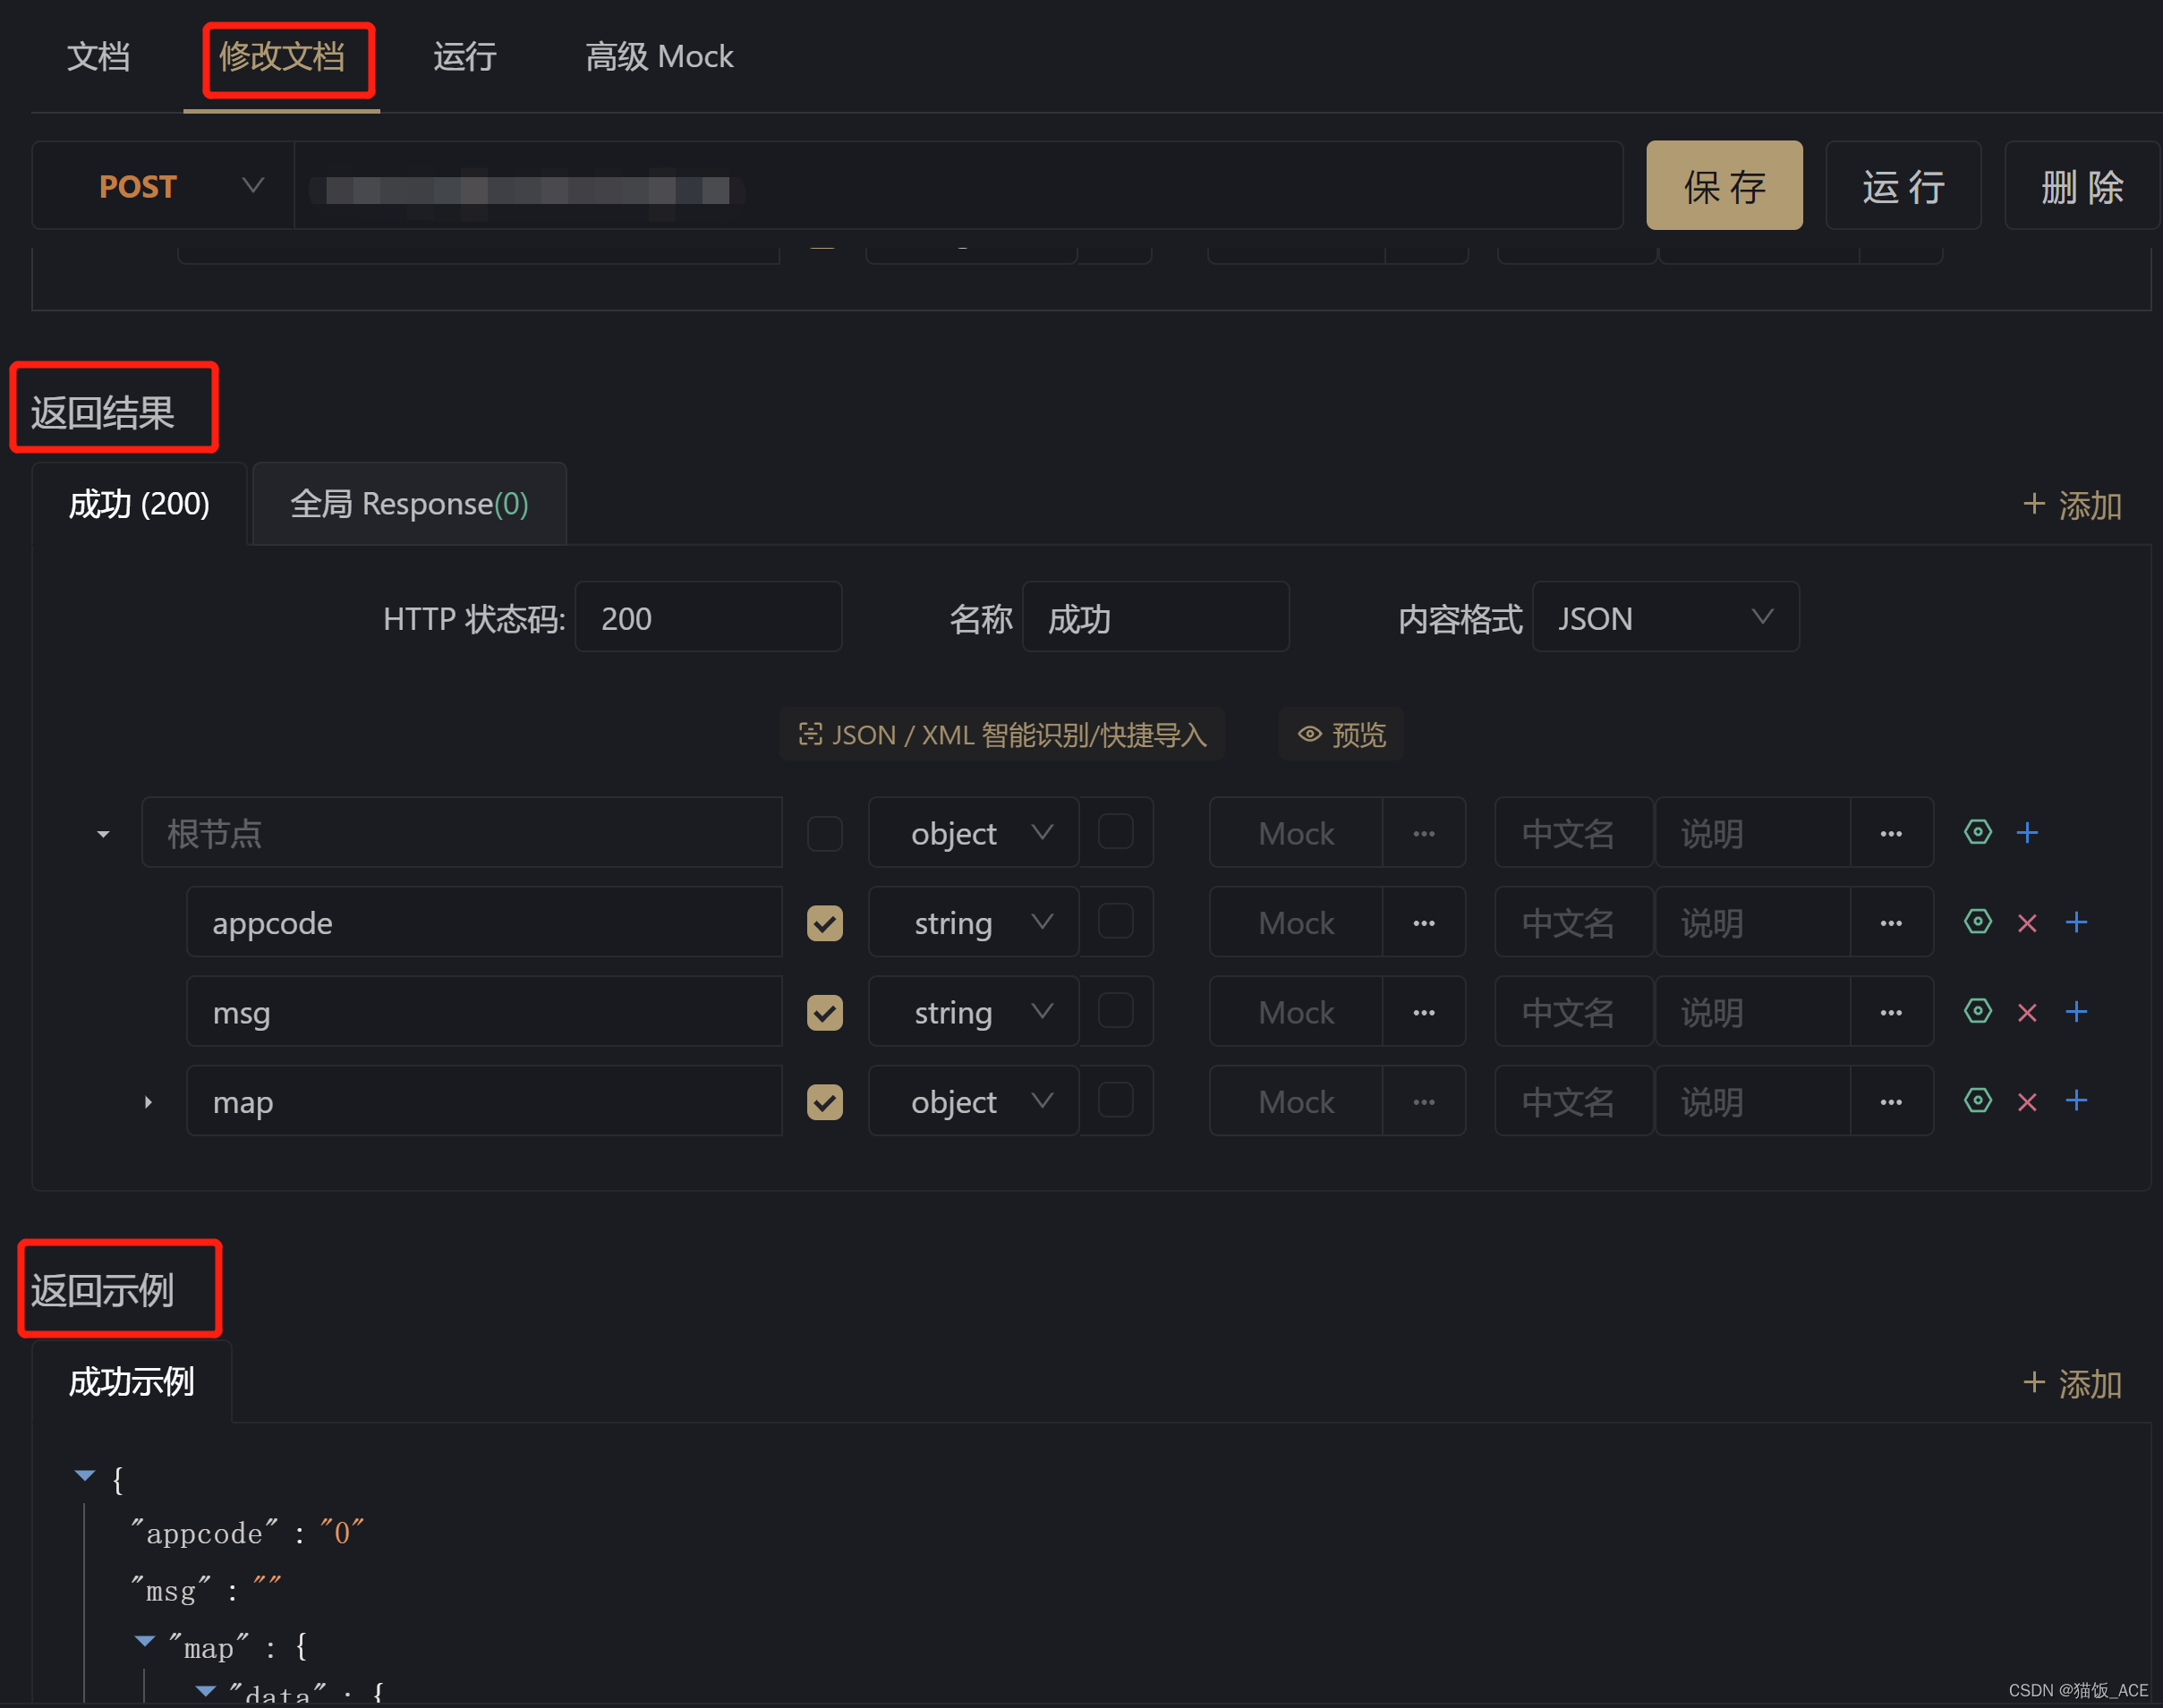Uncheck required checkbox for appcode
This screenshot has width=2163, height=1708.
pos(824,923)
